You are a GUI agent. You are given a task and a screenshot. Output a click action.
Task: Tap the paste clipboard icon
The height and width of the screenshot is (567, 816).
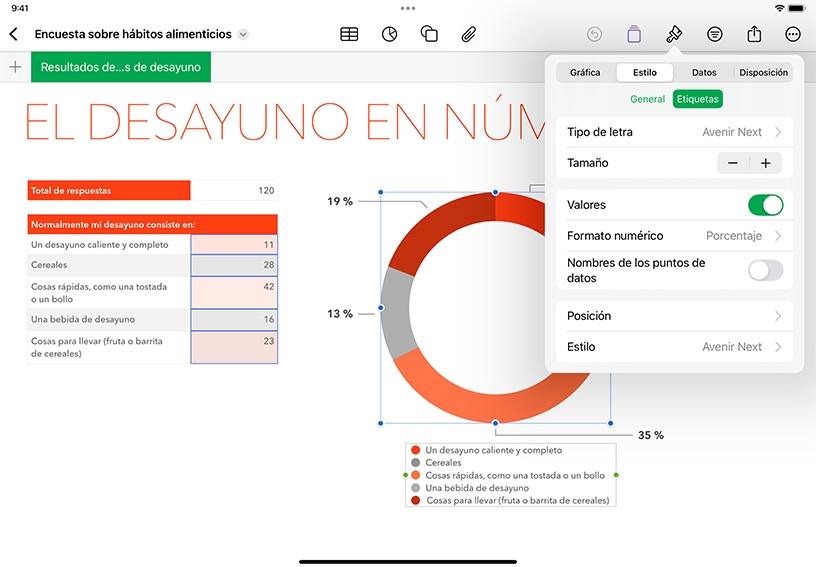(x=634, y=34)
